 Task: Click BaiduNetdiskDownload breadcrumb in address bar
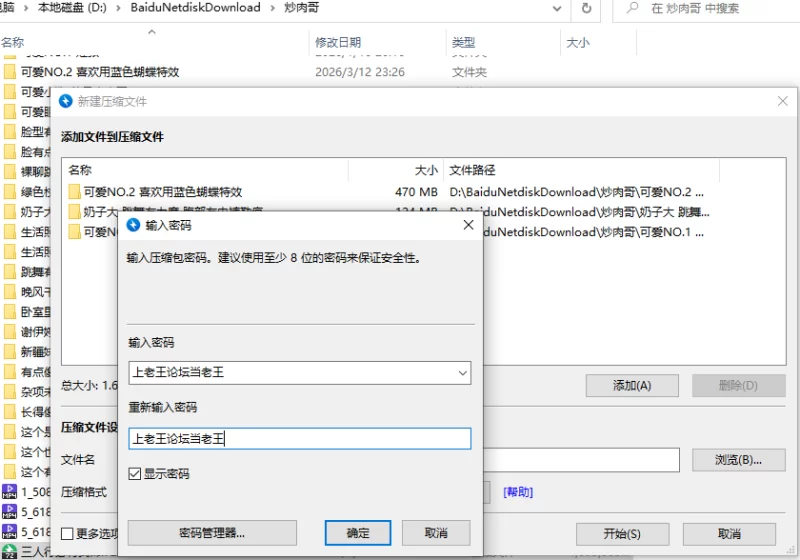click(x=195, y=8)
